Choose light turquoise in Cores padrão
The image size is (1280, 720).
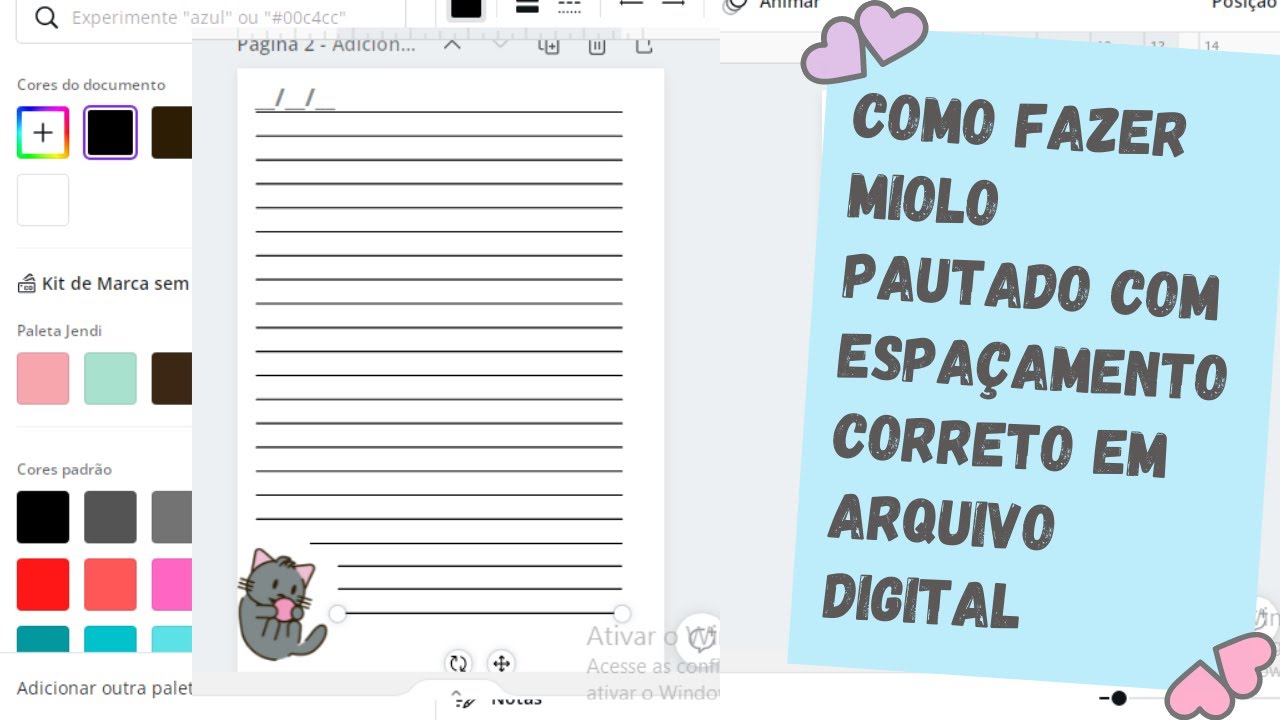(172, 639)
